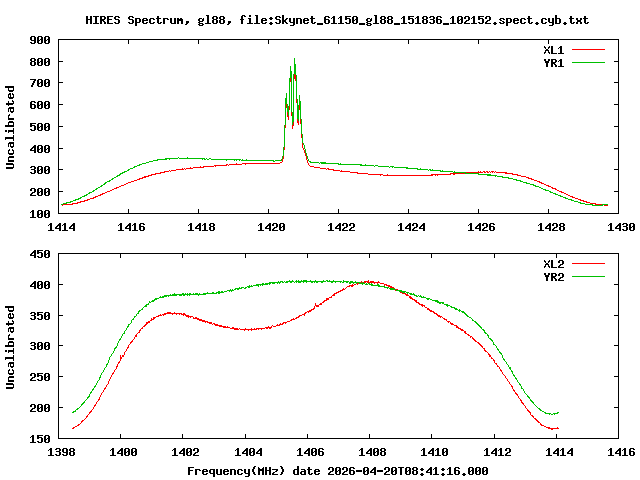Click the 1426 x-axis tick label

coord(481,227)
